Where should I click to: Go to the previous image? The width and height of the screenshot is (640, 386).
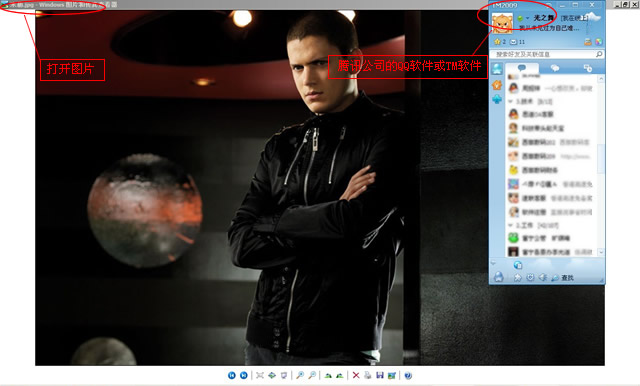tap(231, 375)
